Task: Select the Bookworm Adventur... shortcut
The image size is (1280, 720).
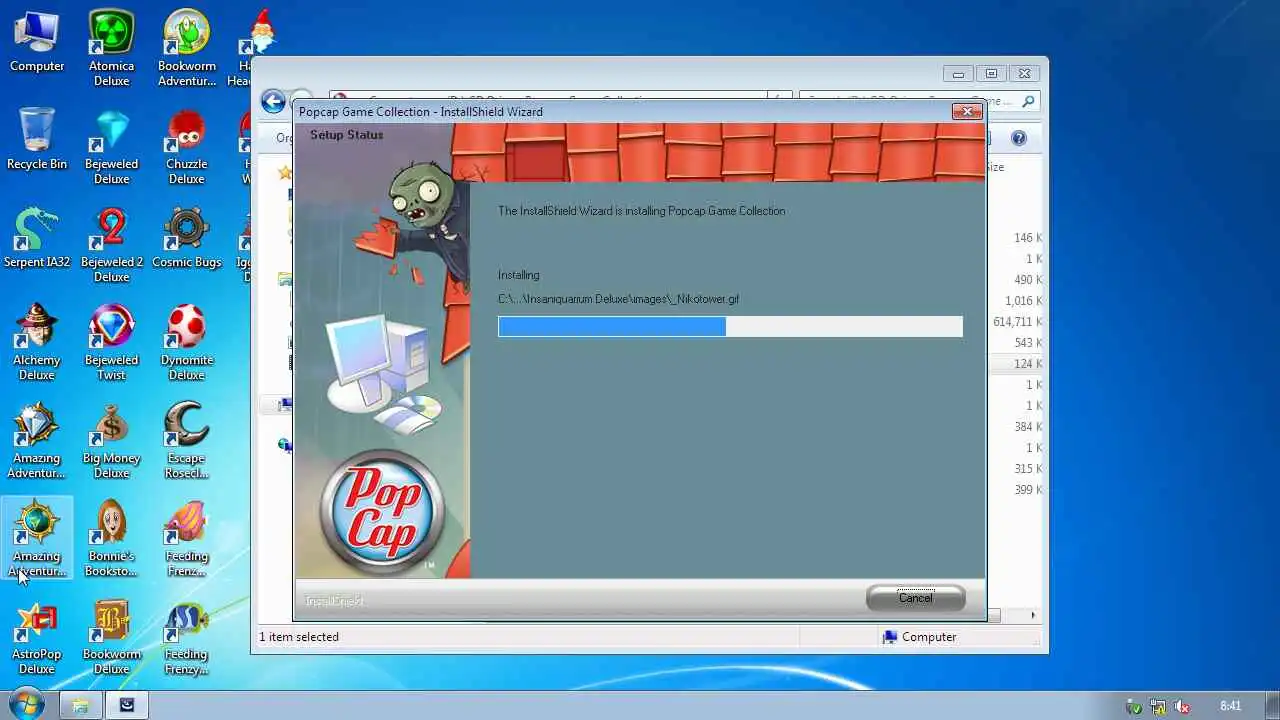Action: click(x=187, y=48)
